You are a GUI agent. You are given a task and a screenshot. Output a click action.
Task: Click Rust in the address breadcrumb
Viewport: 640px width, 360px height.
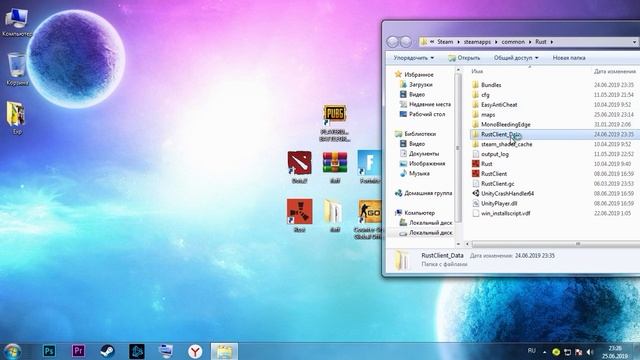[541, 42]
